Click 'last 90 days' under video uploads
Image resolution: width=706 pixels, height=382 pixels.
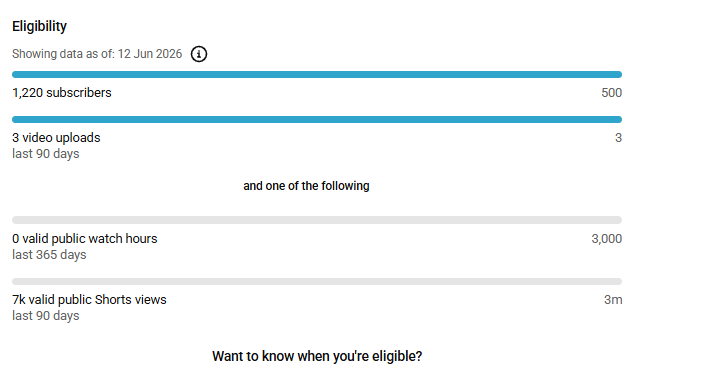coord(45,154)
